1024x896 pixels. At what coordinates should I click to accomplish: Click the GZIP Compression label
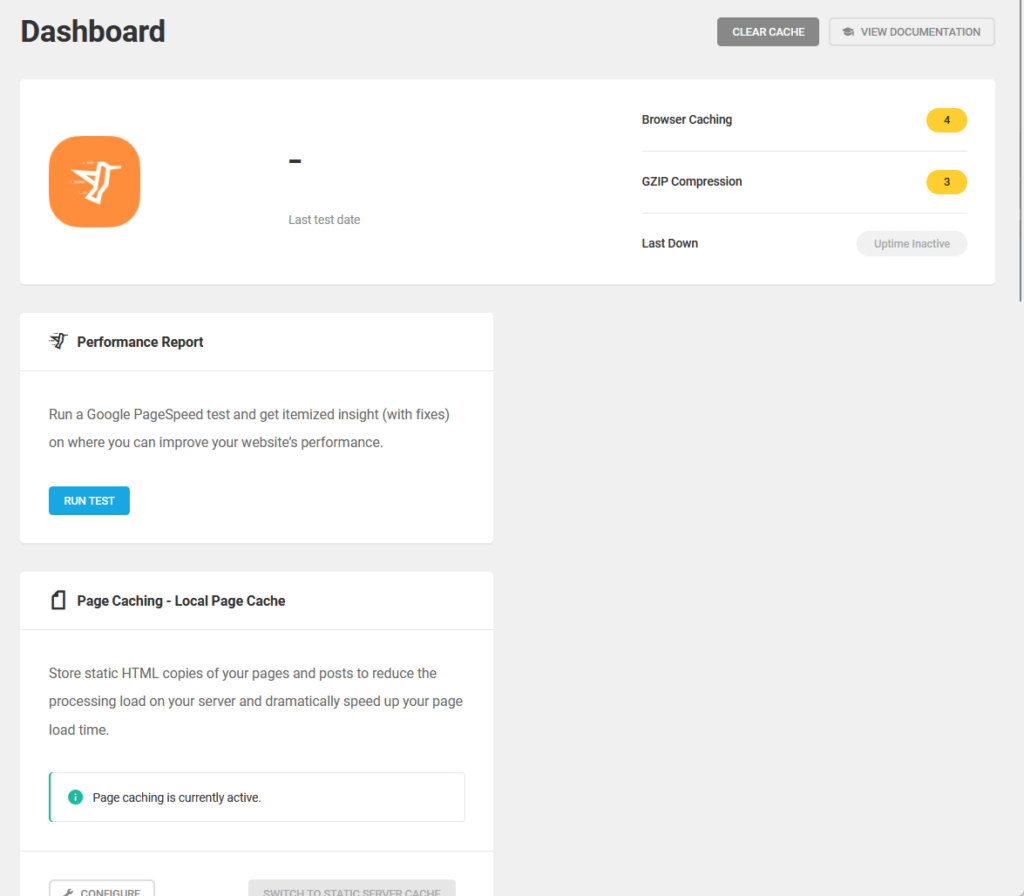tap(692, 182)
